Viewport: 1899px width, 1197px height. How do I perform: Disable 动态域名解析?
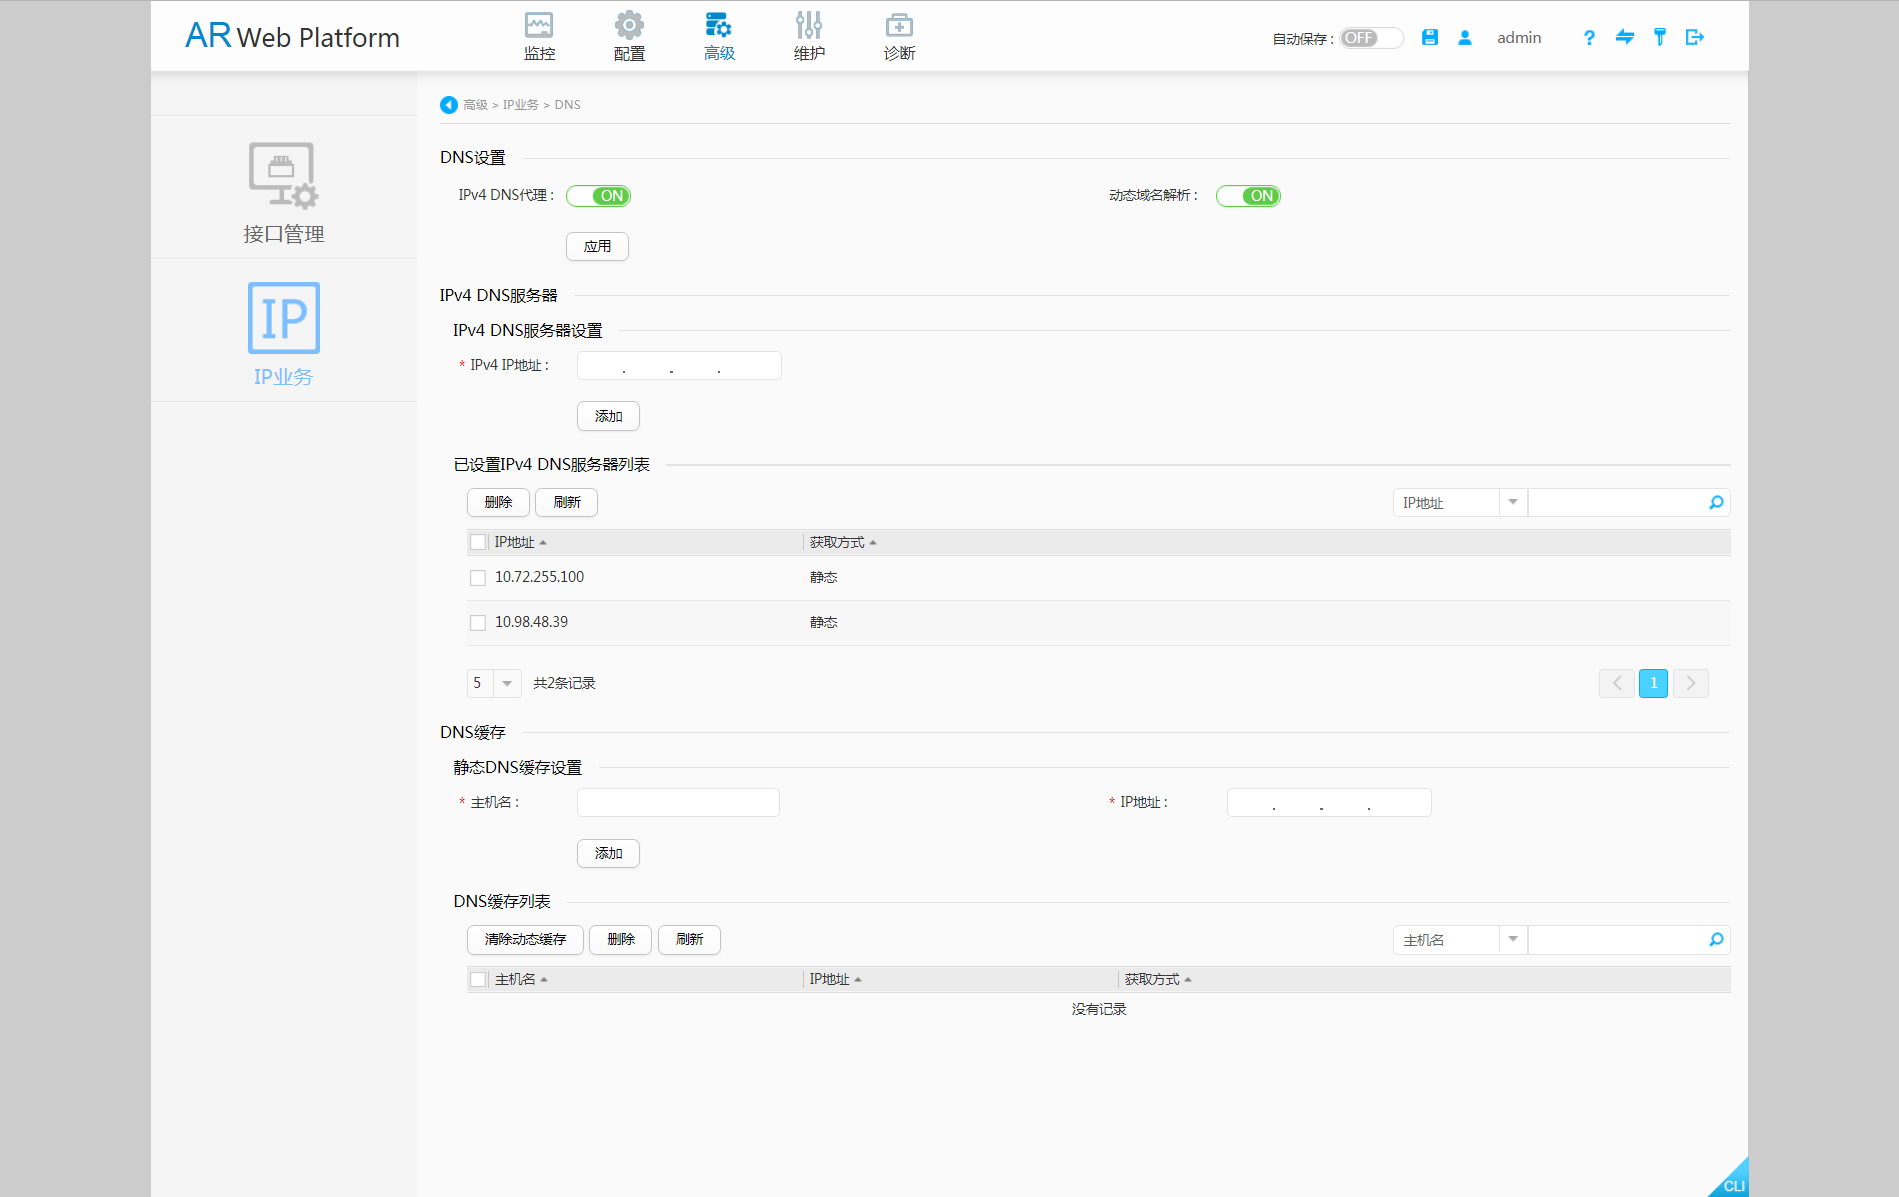[1248, 196]
